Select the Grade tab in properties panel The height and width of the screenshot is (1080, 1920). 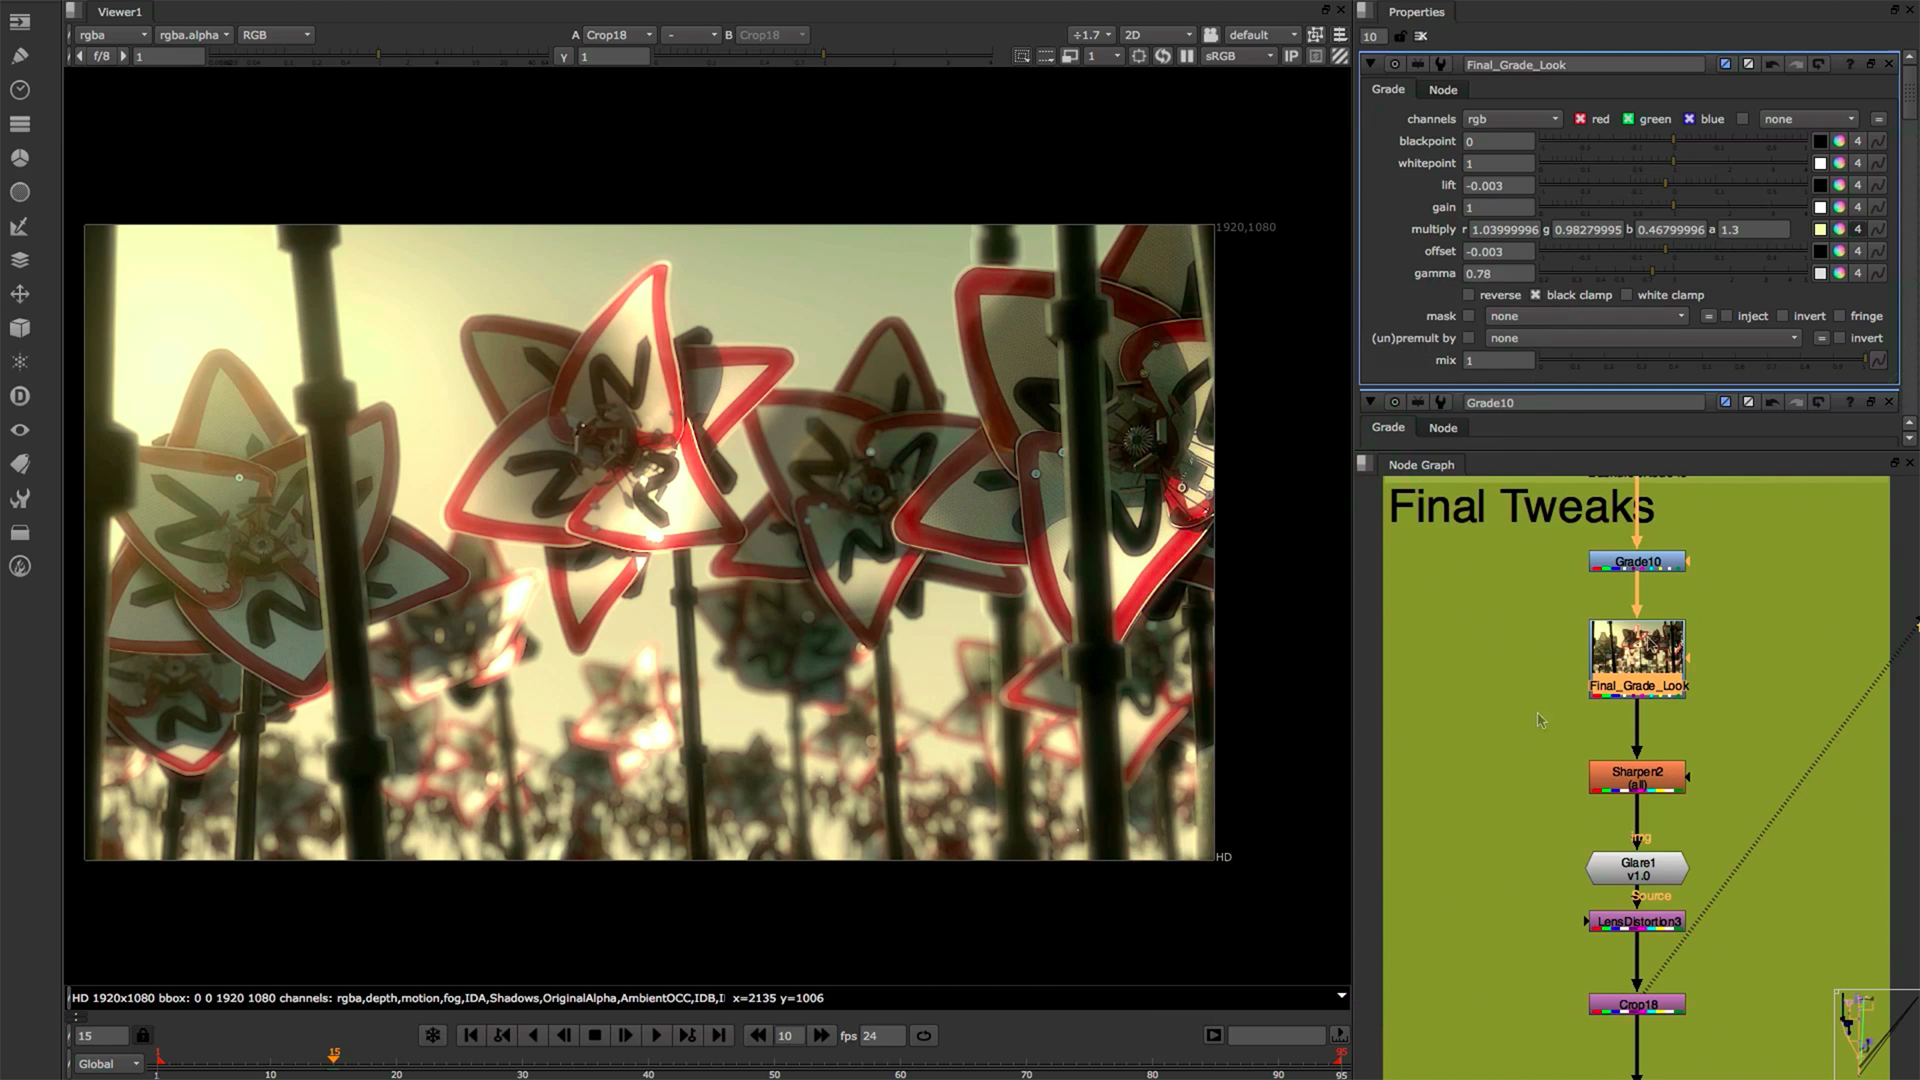[x=1387, y=88]
